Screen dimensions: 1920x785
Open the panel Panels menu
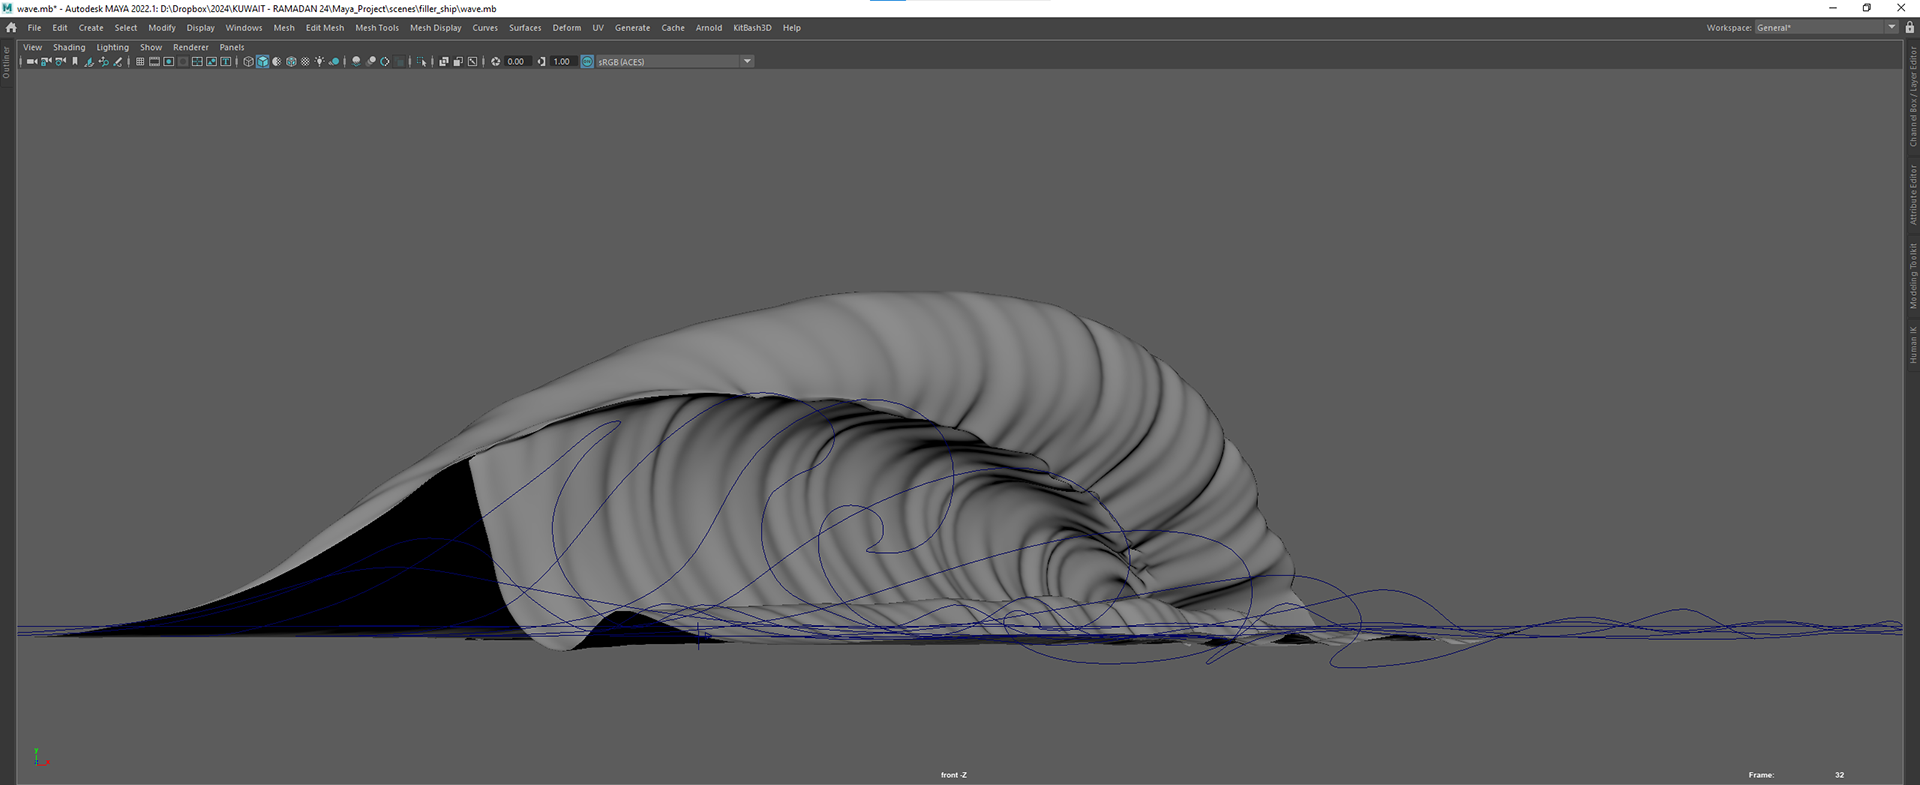point(232,47)
